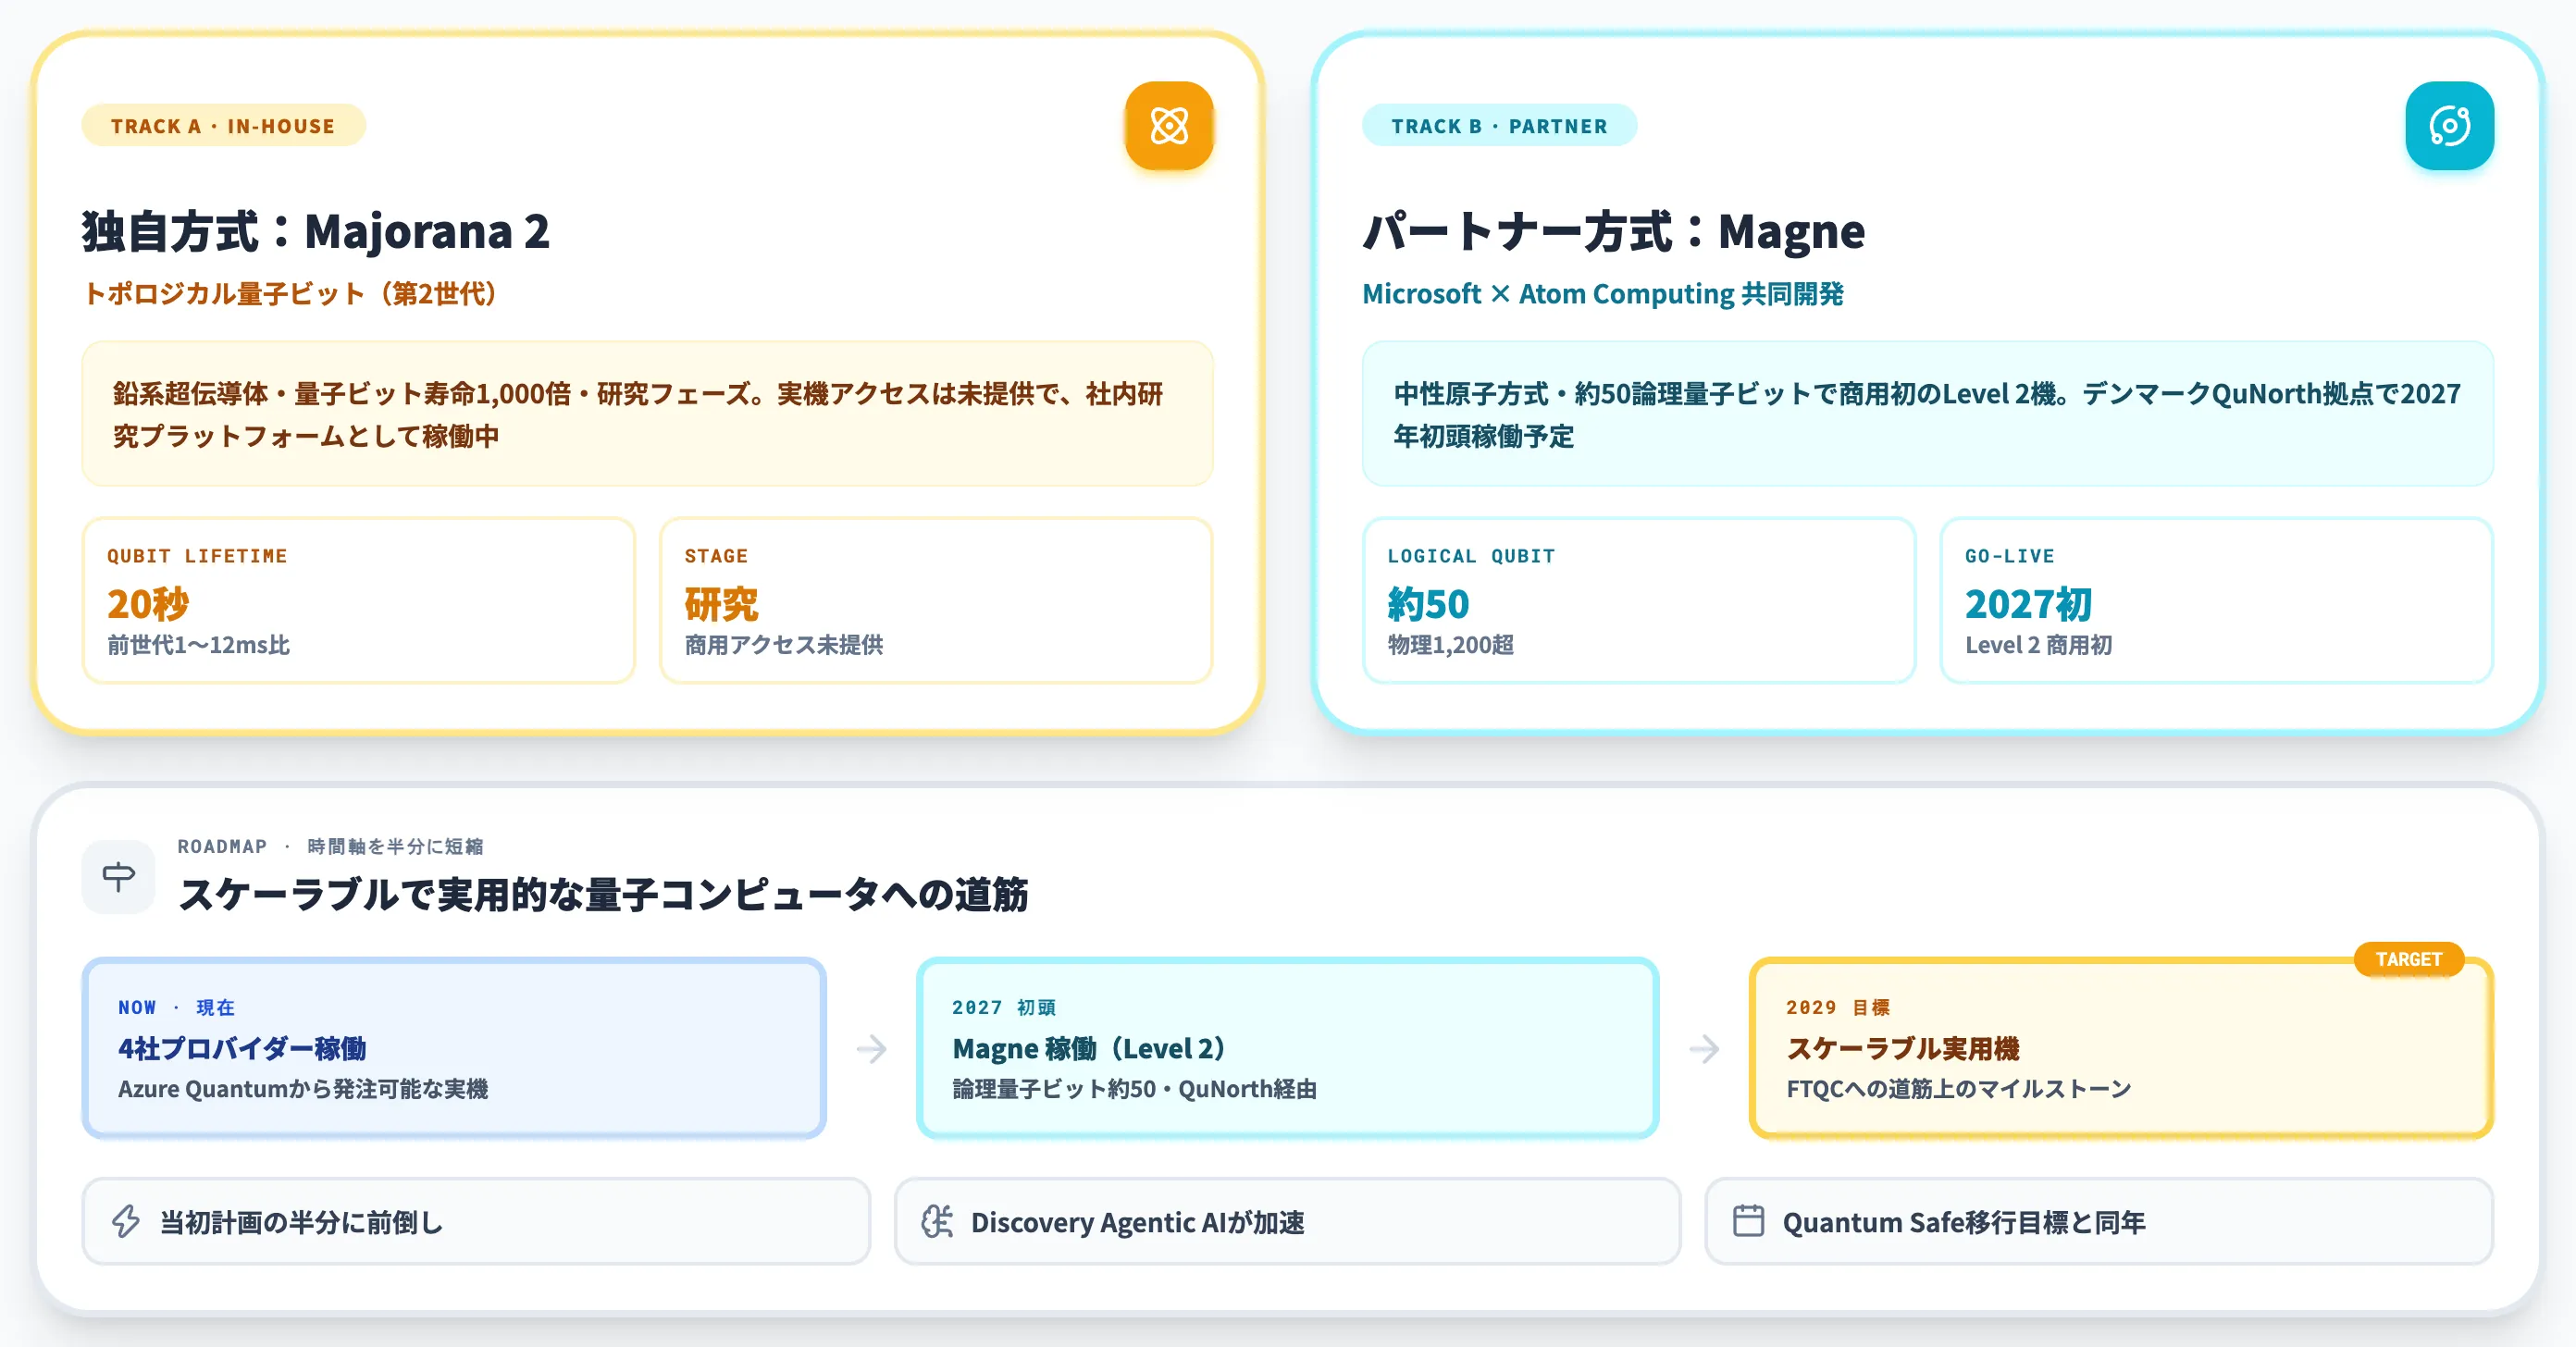
Task: Click the brain icon beside Discovery Agentic AI
Action: tap(937, 1221)
